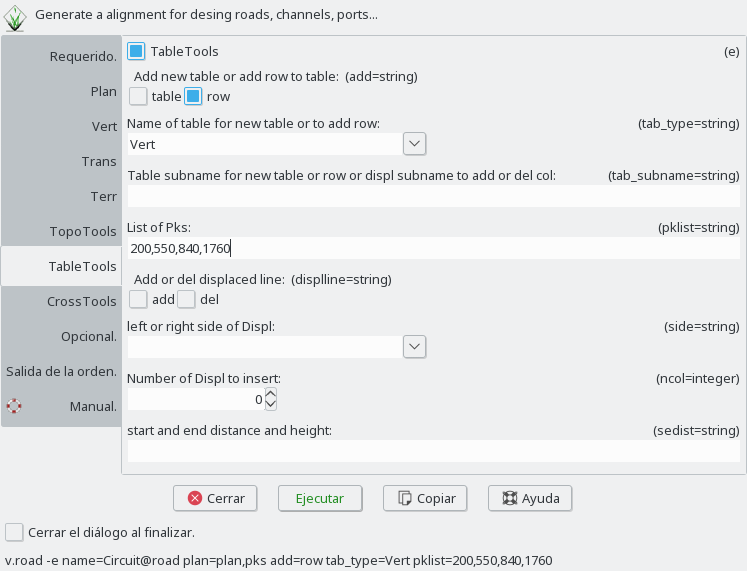Check the add displaced line box
The image size is (747, 571).
point(138,299)
